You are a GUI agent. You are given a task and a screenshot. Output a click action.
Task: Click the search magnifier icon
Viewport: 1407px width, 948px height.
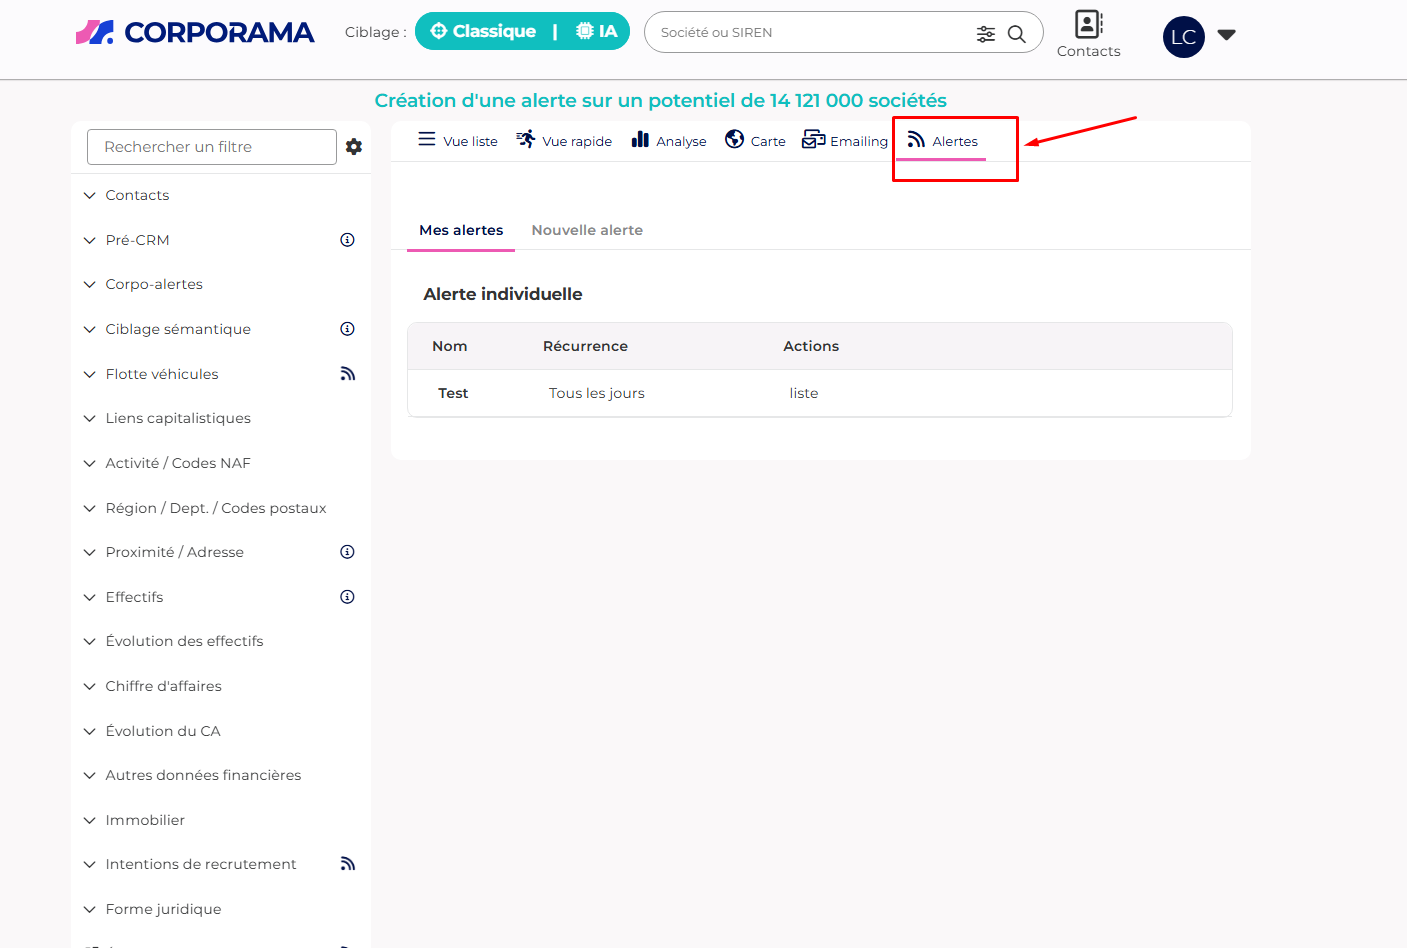(1016, 34)
